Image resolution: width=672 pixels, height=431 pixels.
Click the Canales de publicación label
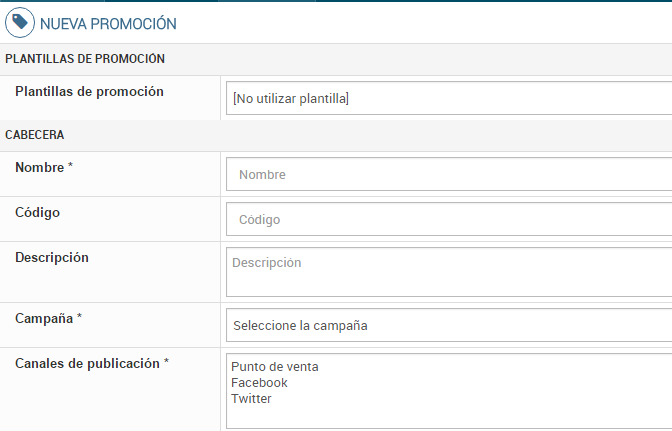pos(87,364)
